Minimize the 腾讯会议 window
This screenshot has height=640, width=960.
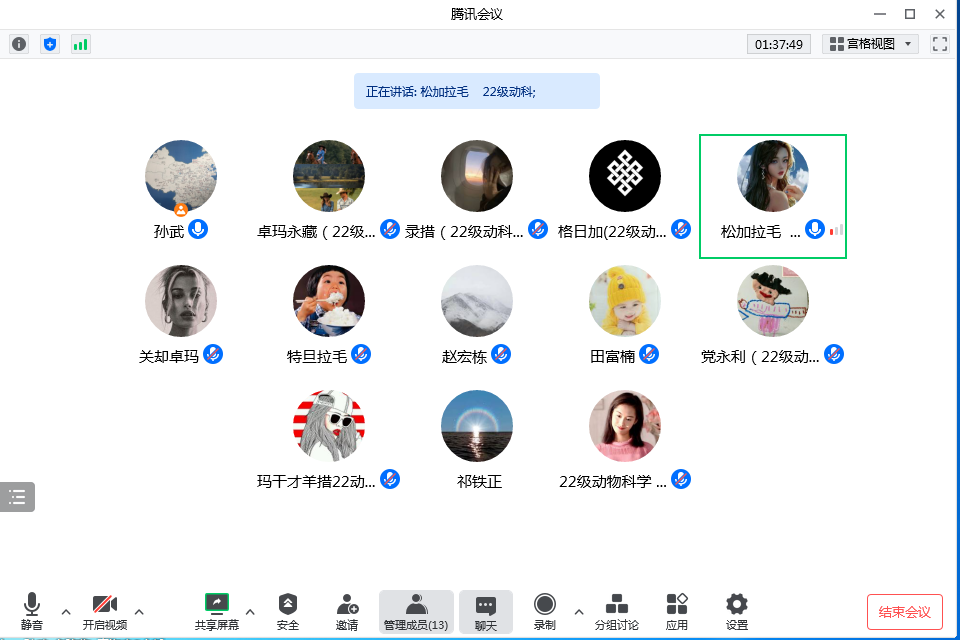tap(880, 14)
